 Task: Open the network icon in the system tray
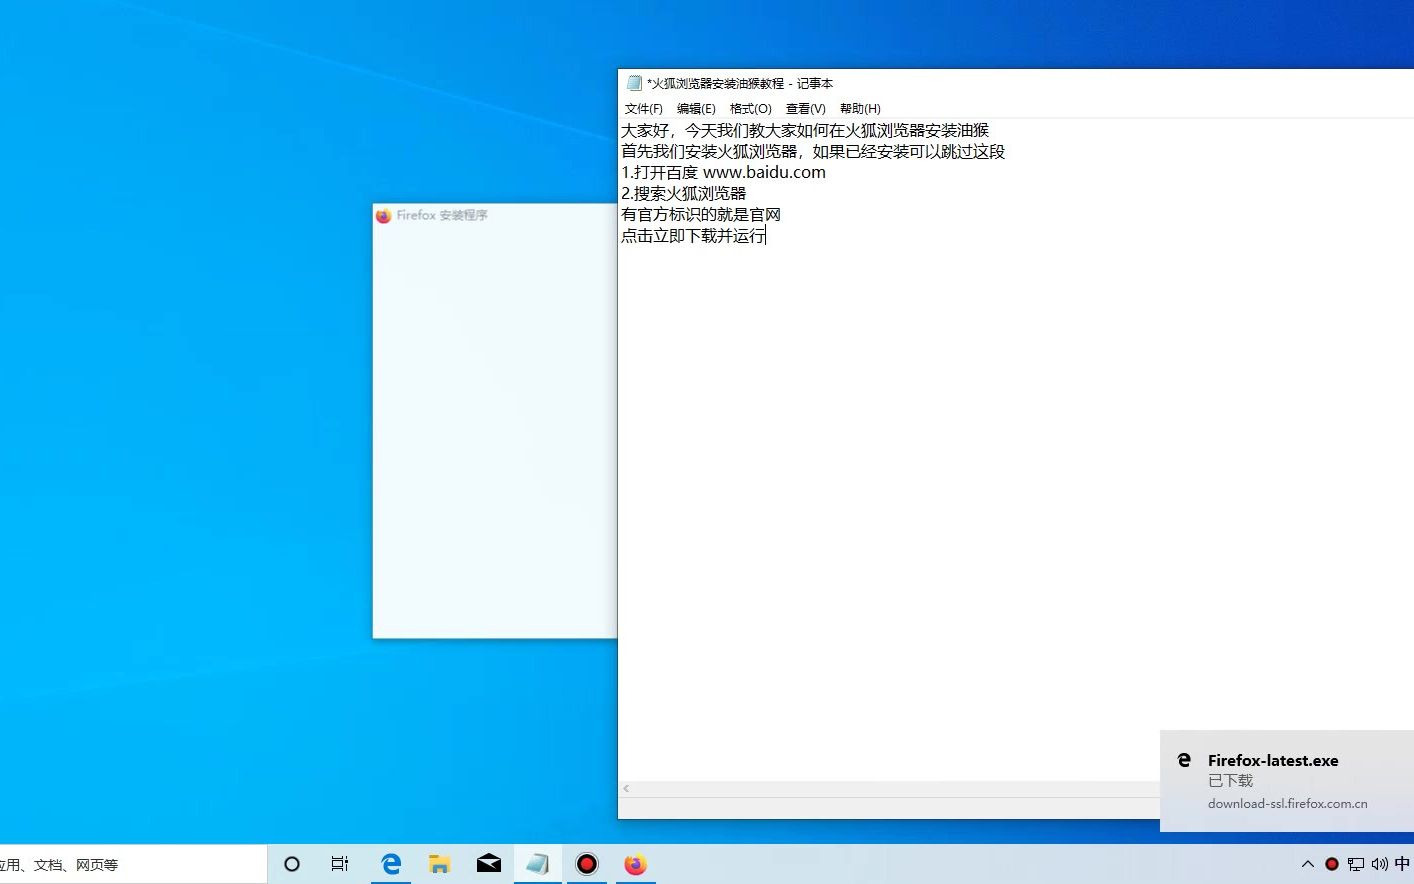(x=1356, y=864)
